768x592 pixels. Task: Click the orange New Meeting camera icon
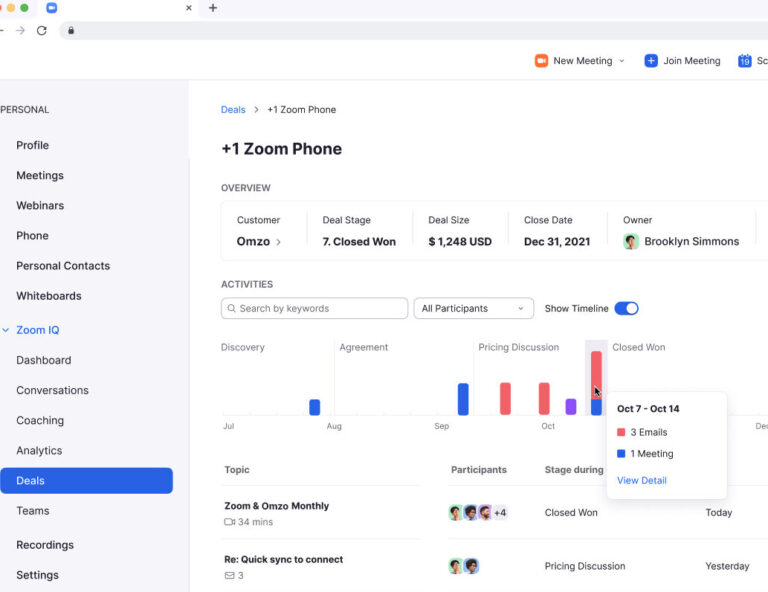pyautogui.click(x=541, y=61)
